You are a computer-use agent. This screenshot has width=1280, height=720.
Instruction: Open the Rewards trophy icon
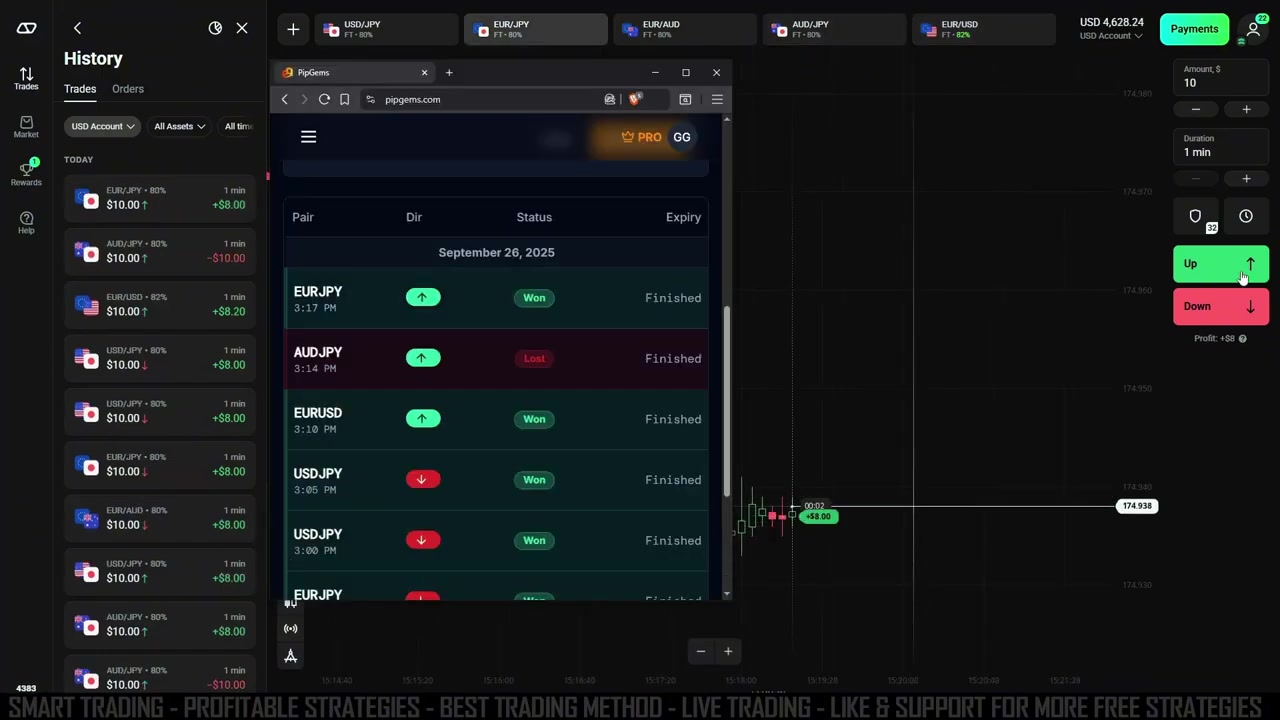pos(26,174)
